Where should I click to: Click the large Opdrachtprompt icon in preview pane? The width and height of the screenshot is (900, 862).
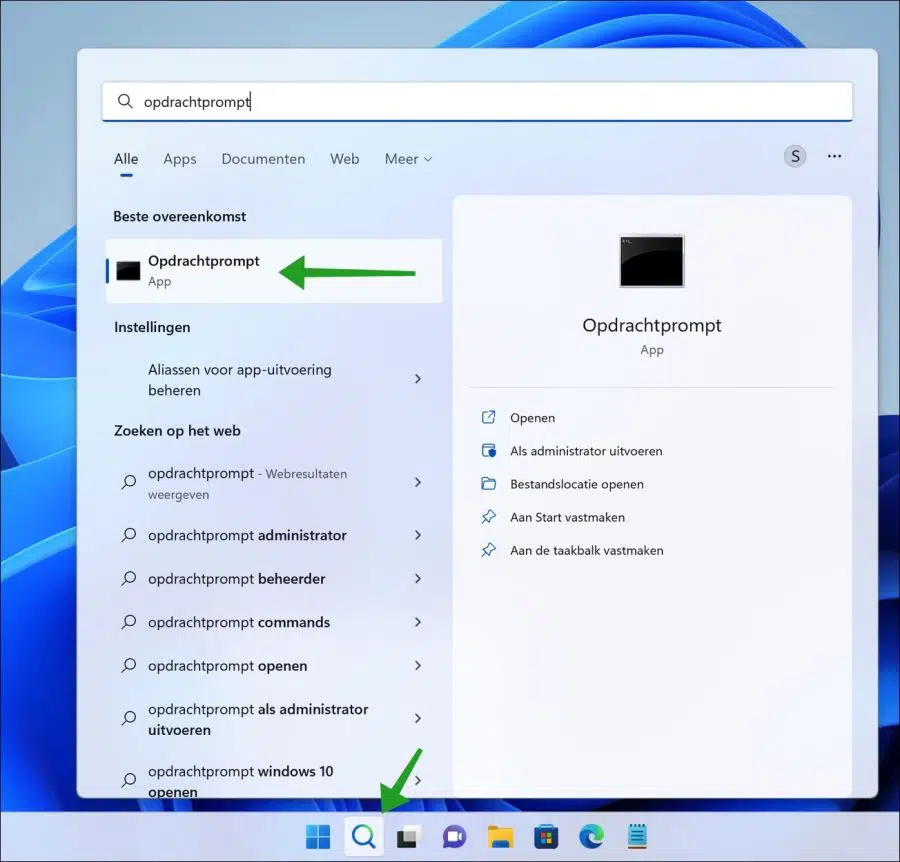pyautogui.click(x=651, y=261)
